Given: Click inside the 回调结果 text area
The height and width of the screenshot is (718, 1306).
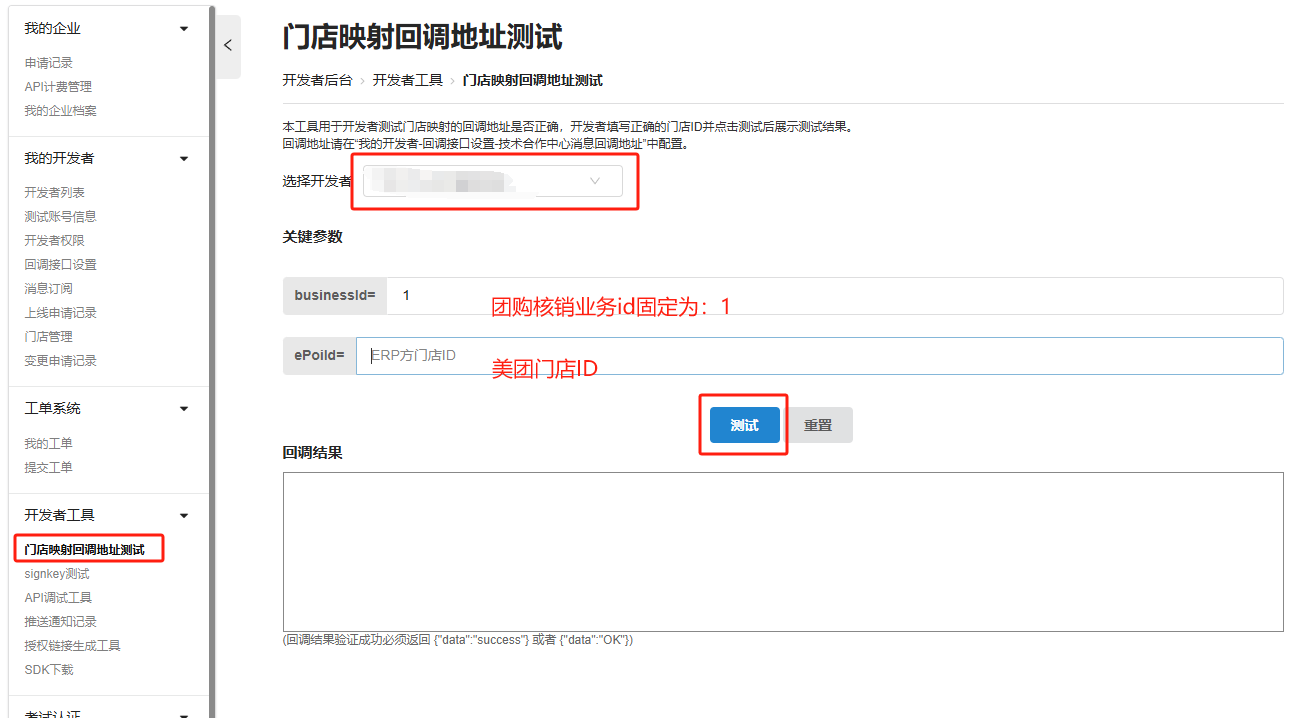Looking at the screenshot, I should point(782,551).
